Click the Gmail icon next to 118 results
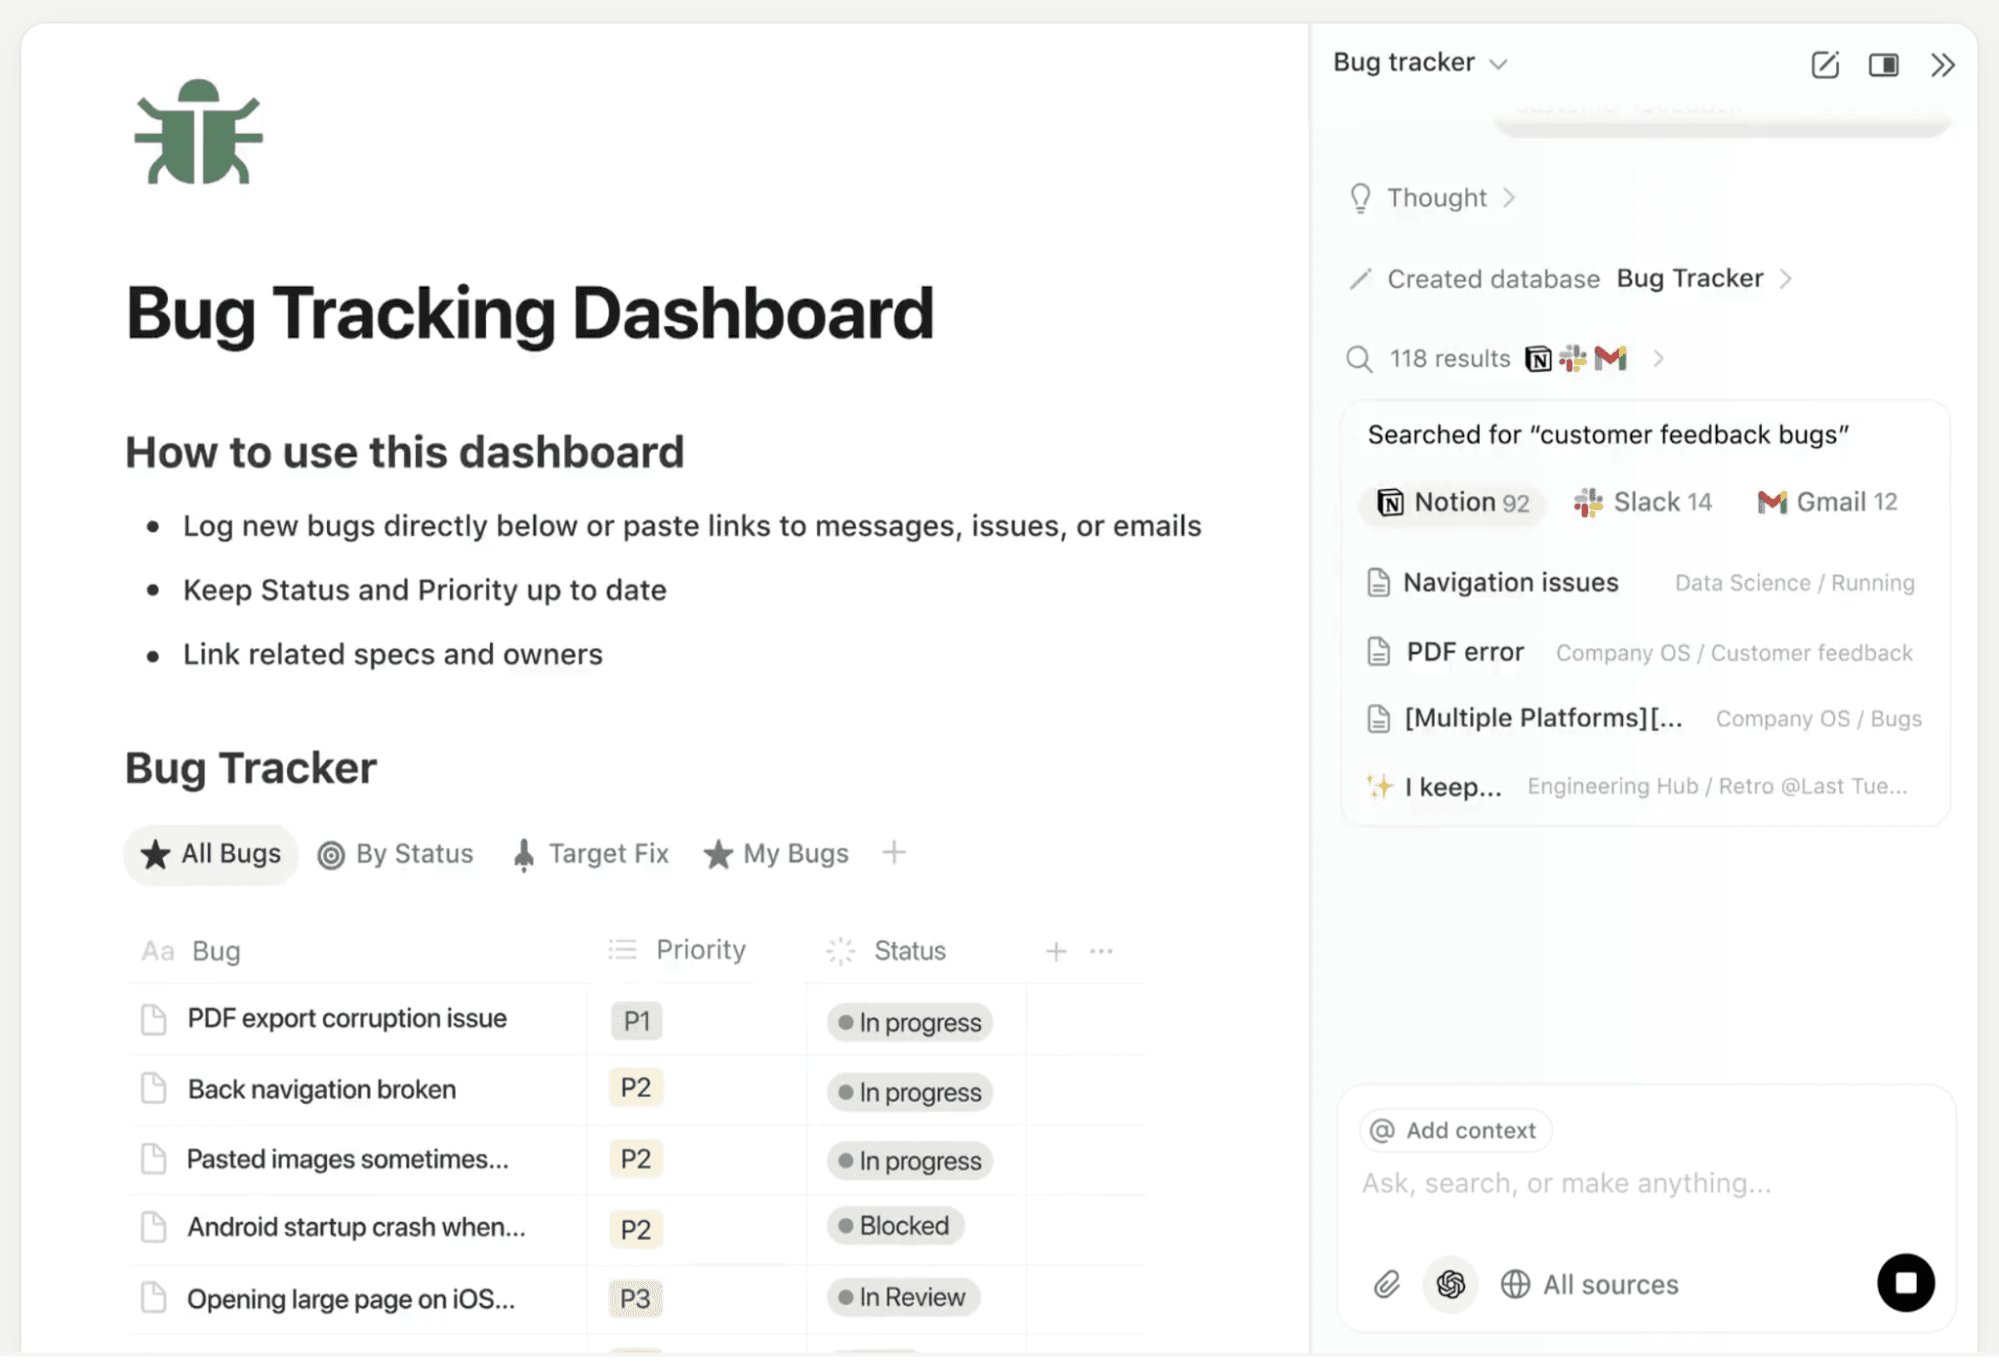1999x1370 pixels. (1612, 357)
